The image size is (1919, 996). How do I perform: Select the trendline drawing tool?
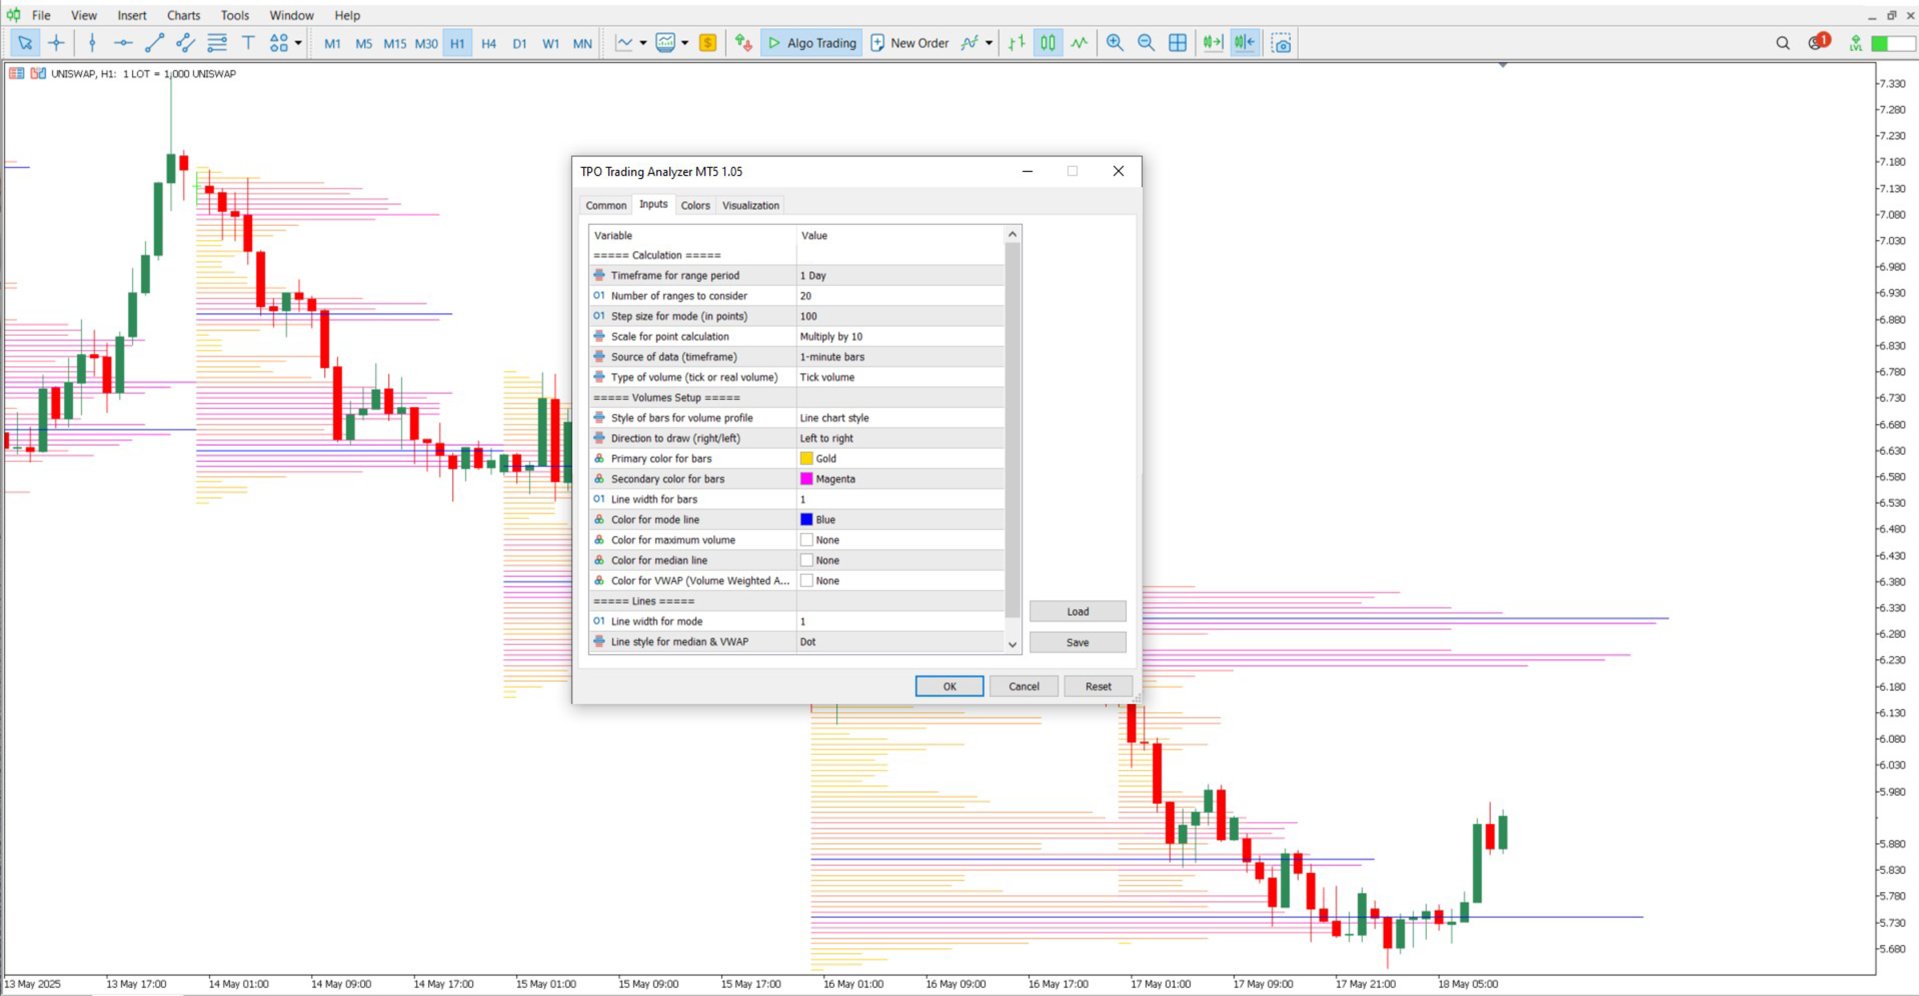click(x=154, y=43)
